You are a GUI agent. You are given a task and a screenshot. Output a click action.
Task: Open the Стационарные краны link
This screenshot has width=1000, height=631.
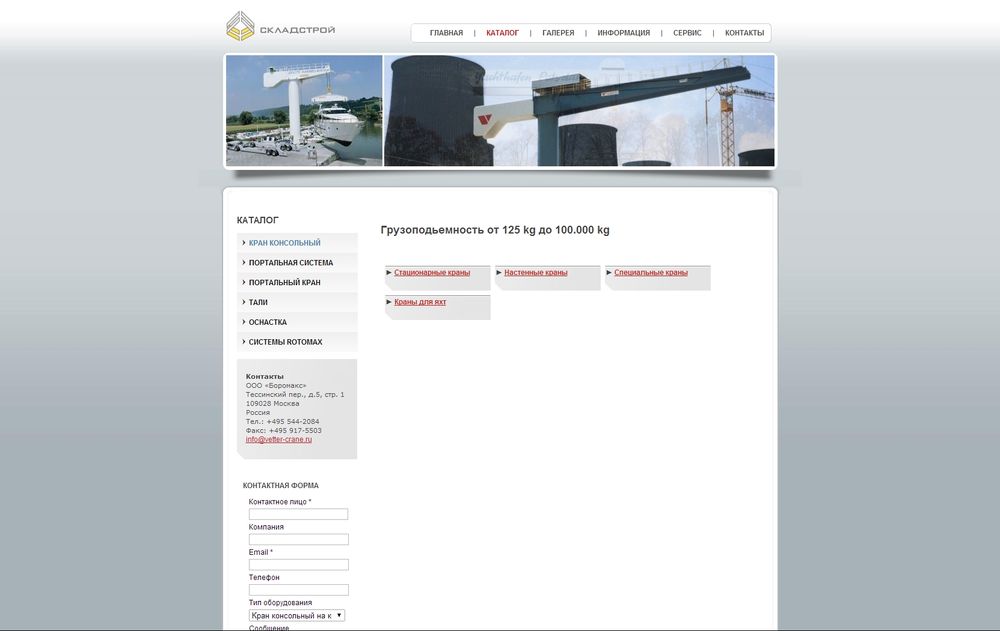(432, 273)
